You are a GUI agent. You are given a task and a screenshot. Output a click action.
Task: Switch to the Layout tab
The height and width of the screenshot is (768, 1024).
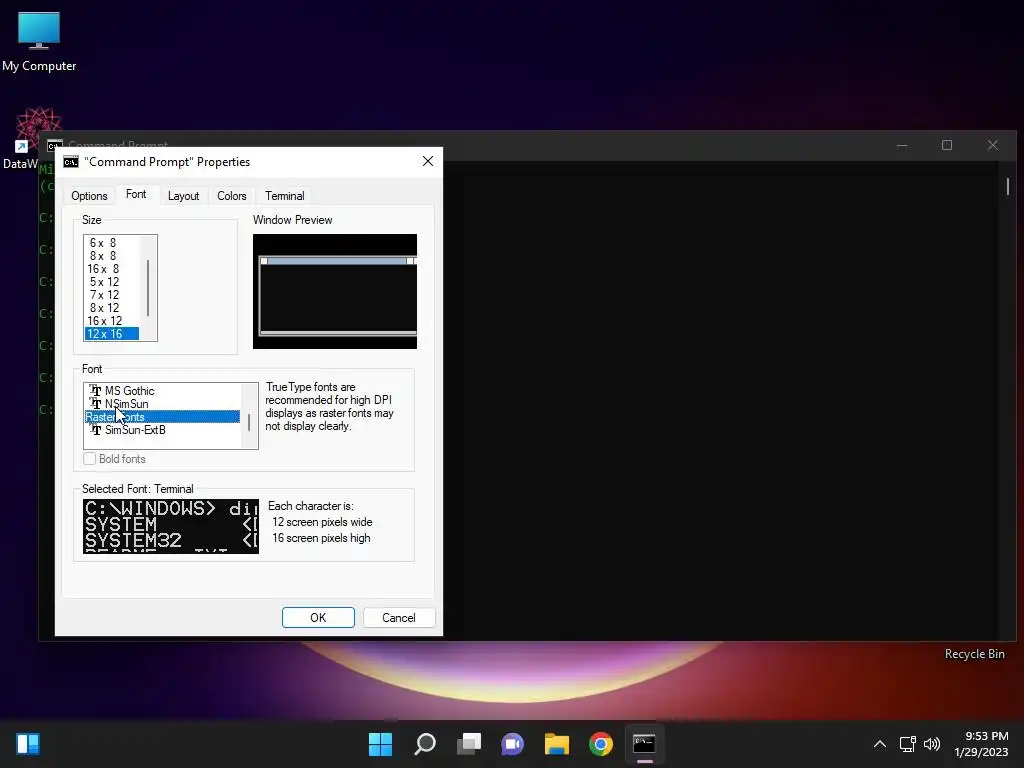[184, 196]
